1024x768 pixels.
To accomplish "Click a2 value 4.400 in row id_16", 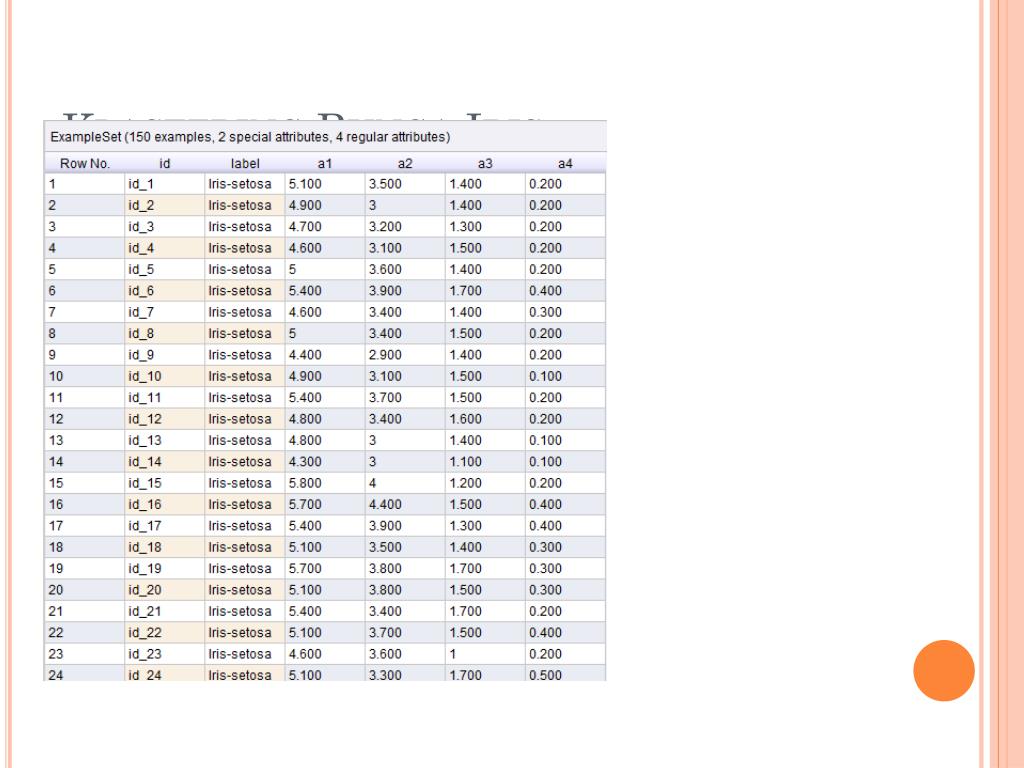I will click(x=405, y=505).
